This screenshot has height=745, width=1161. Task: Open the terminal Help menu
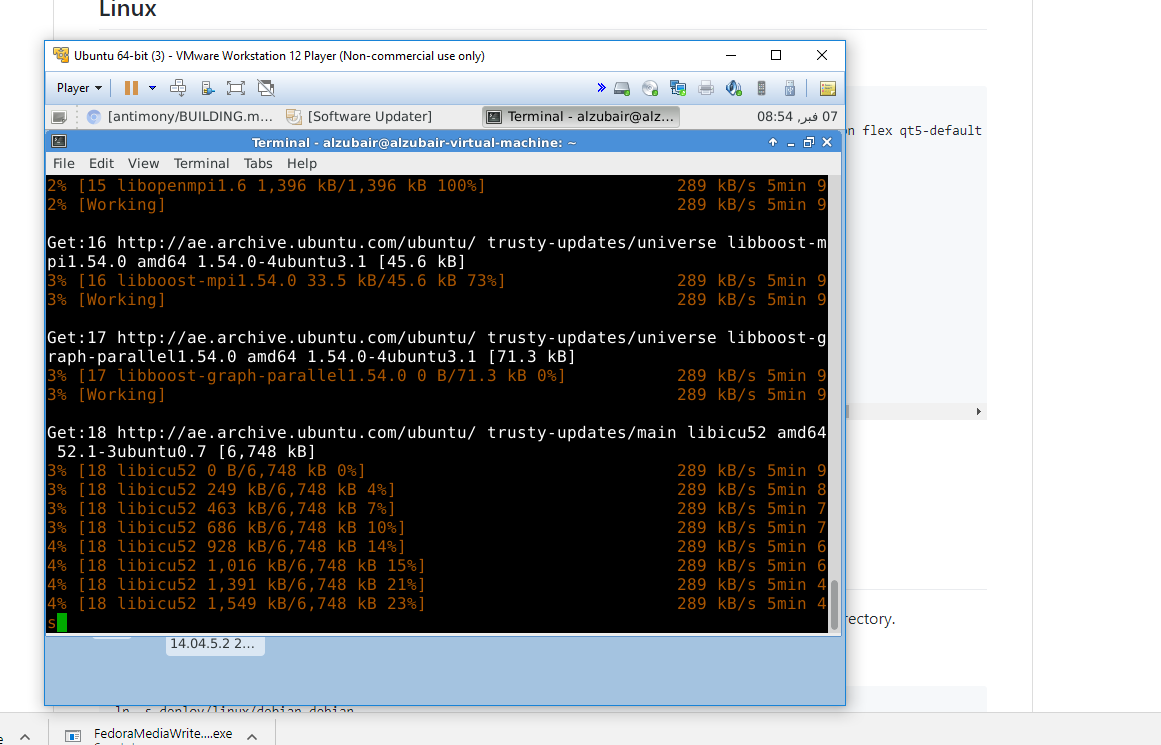(302, 164)
